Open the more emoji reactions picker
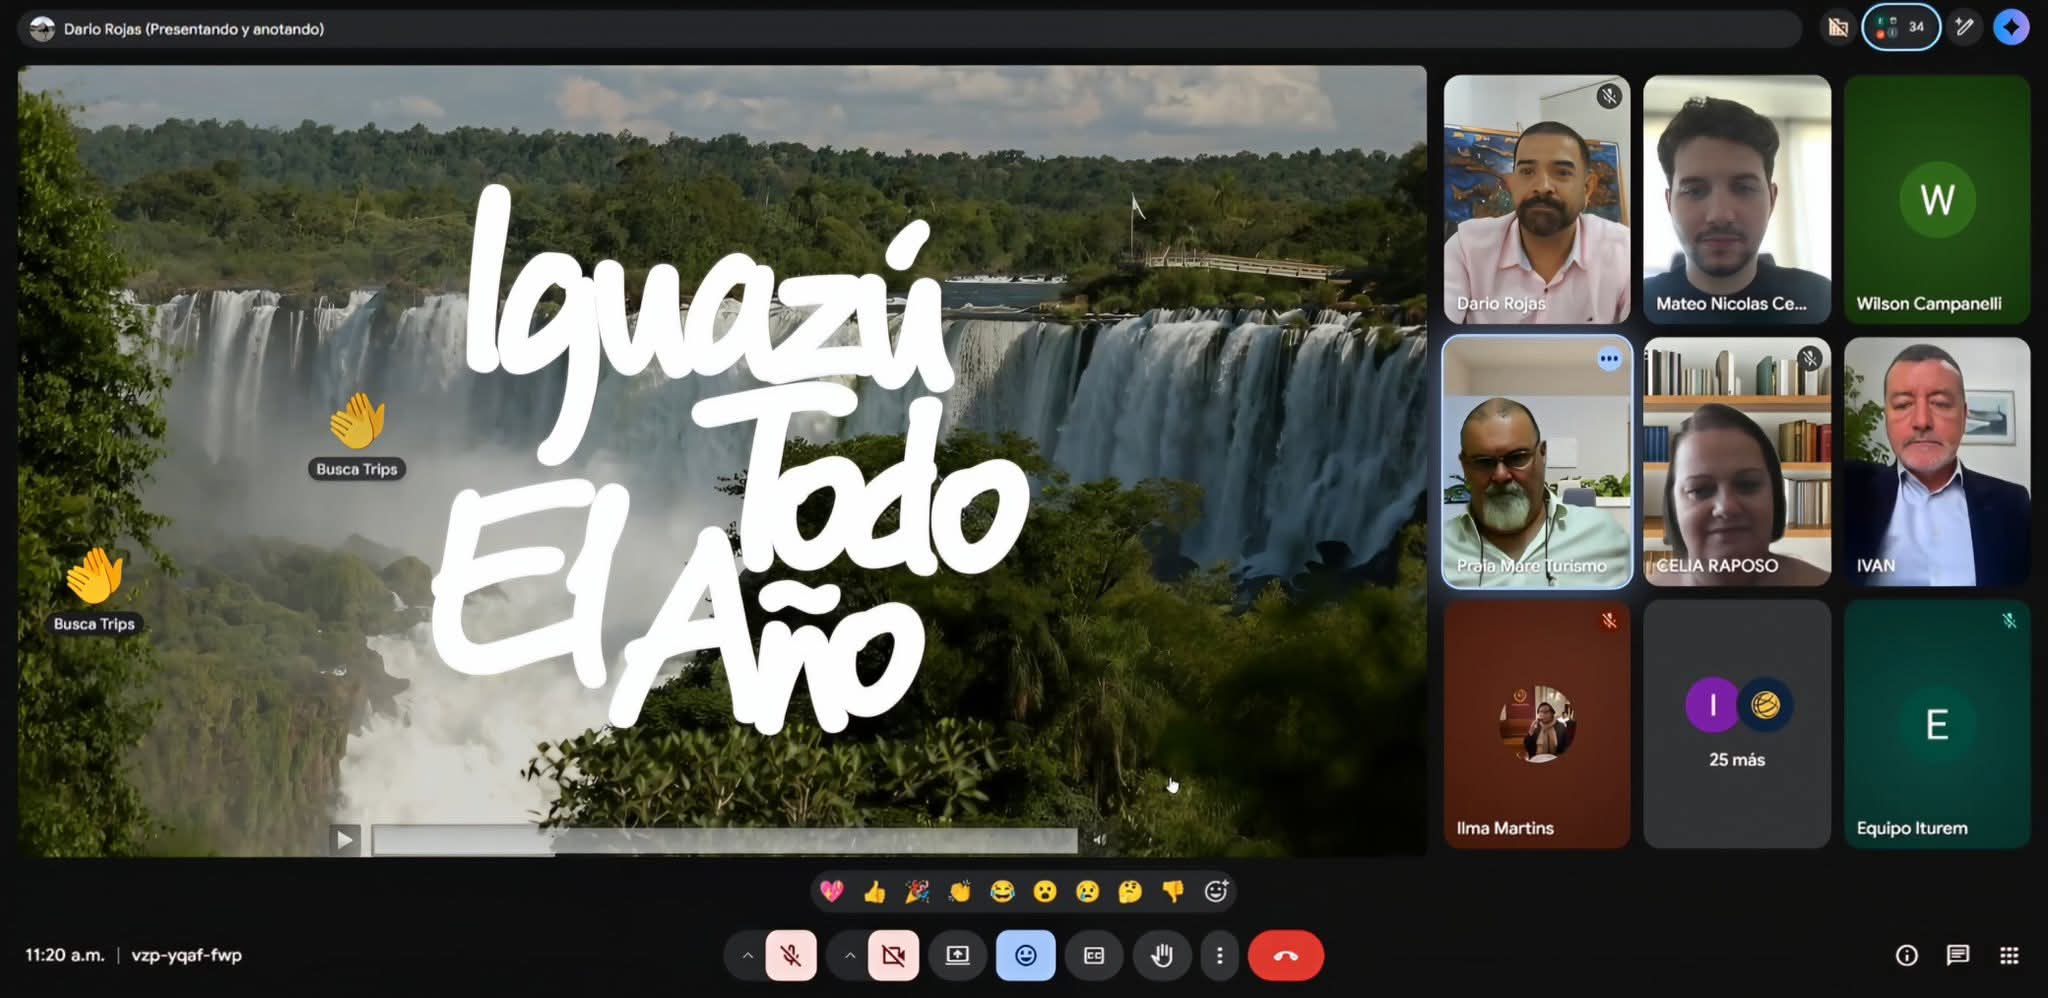2048x998 pixels. point(1215,891)
